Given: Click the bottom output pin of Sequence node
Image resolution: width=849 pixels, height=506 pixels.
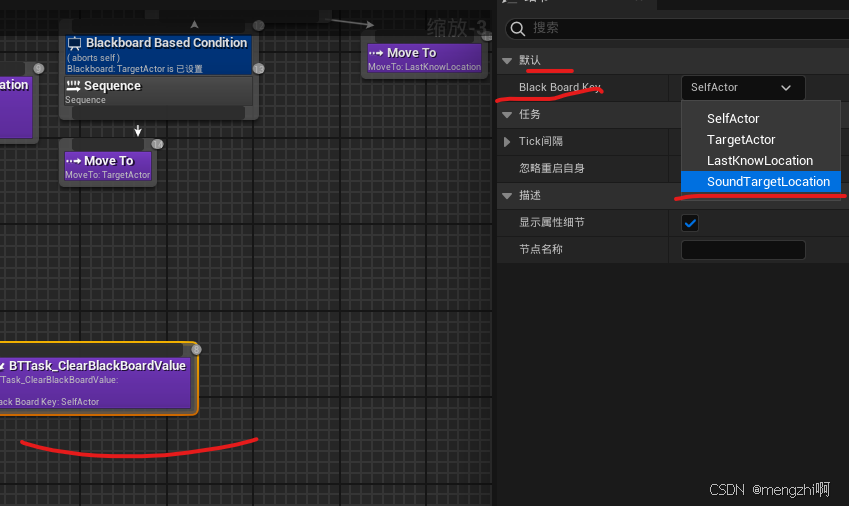Looking at the screenshot, I should point(158,113).
